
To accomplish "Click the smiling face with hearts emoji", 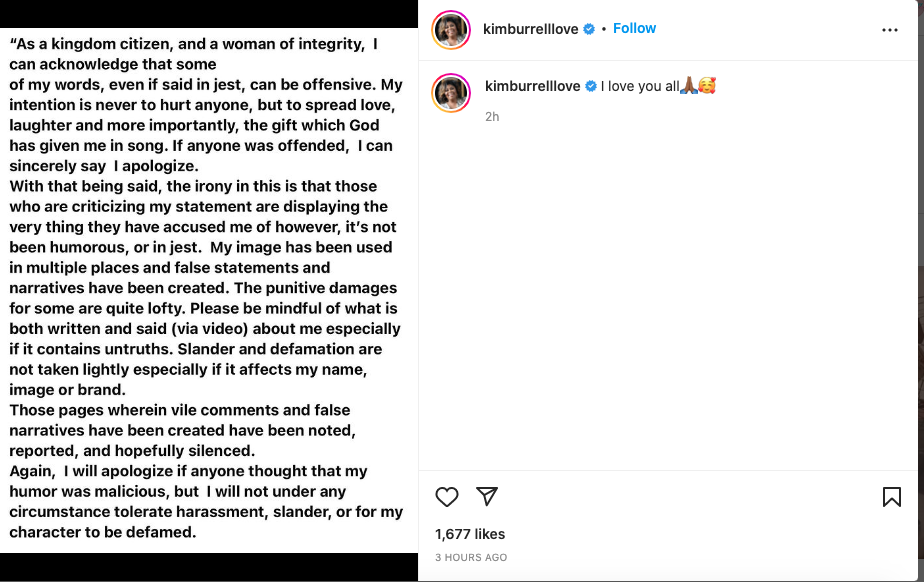I will pyautogui.click(x=707, y=87).
